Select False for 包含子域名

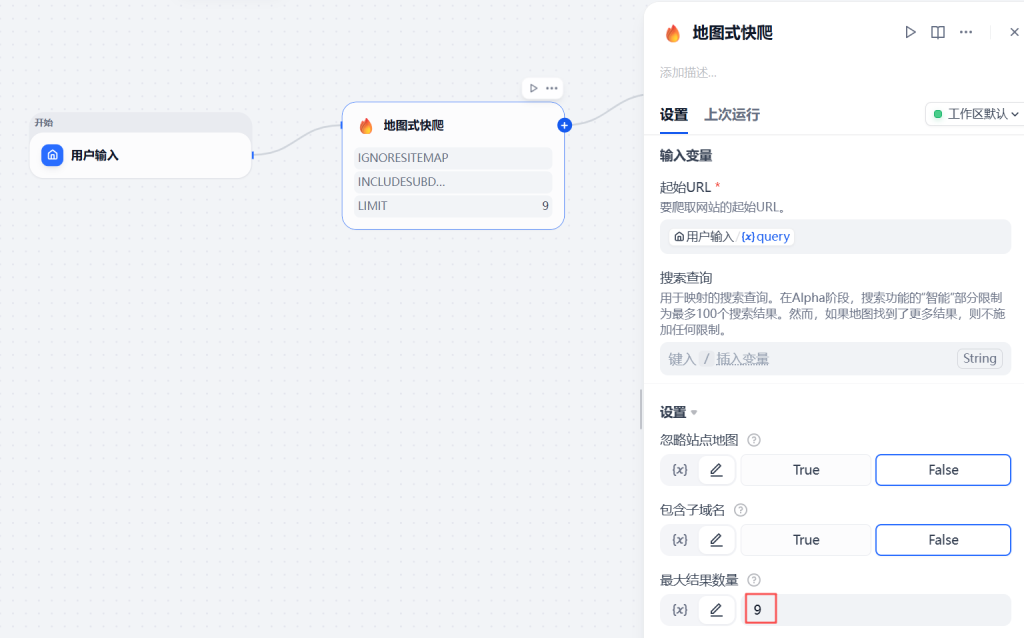(943, 540)
